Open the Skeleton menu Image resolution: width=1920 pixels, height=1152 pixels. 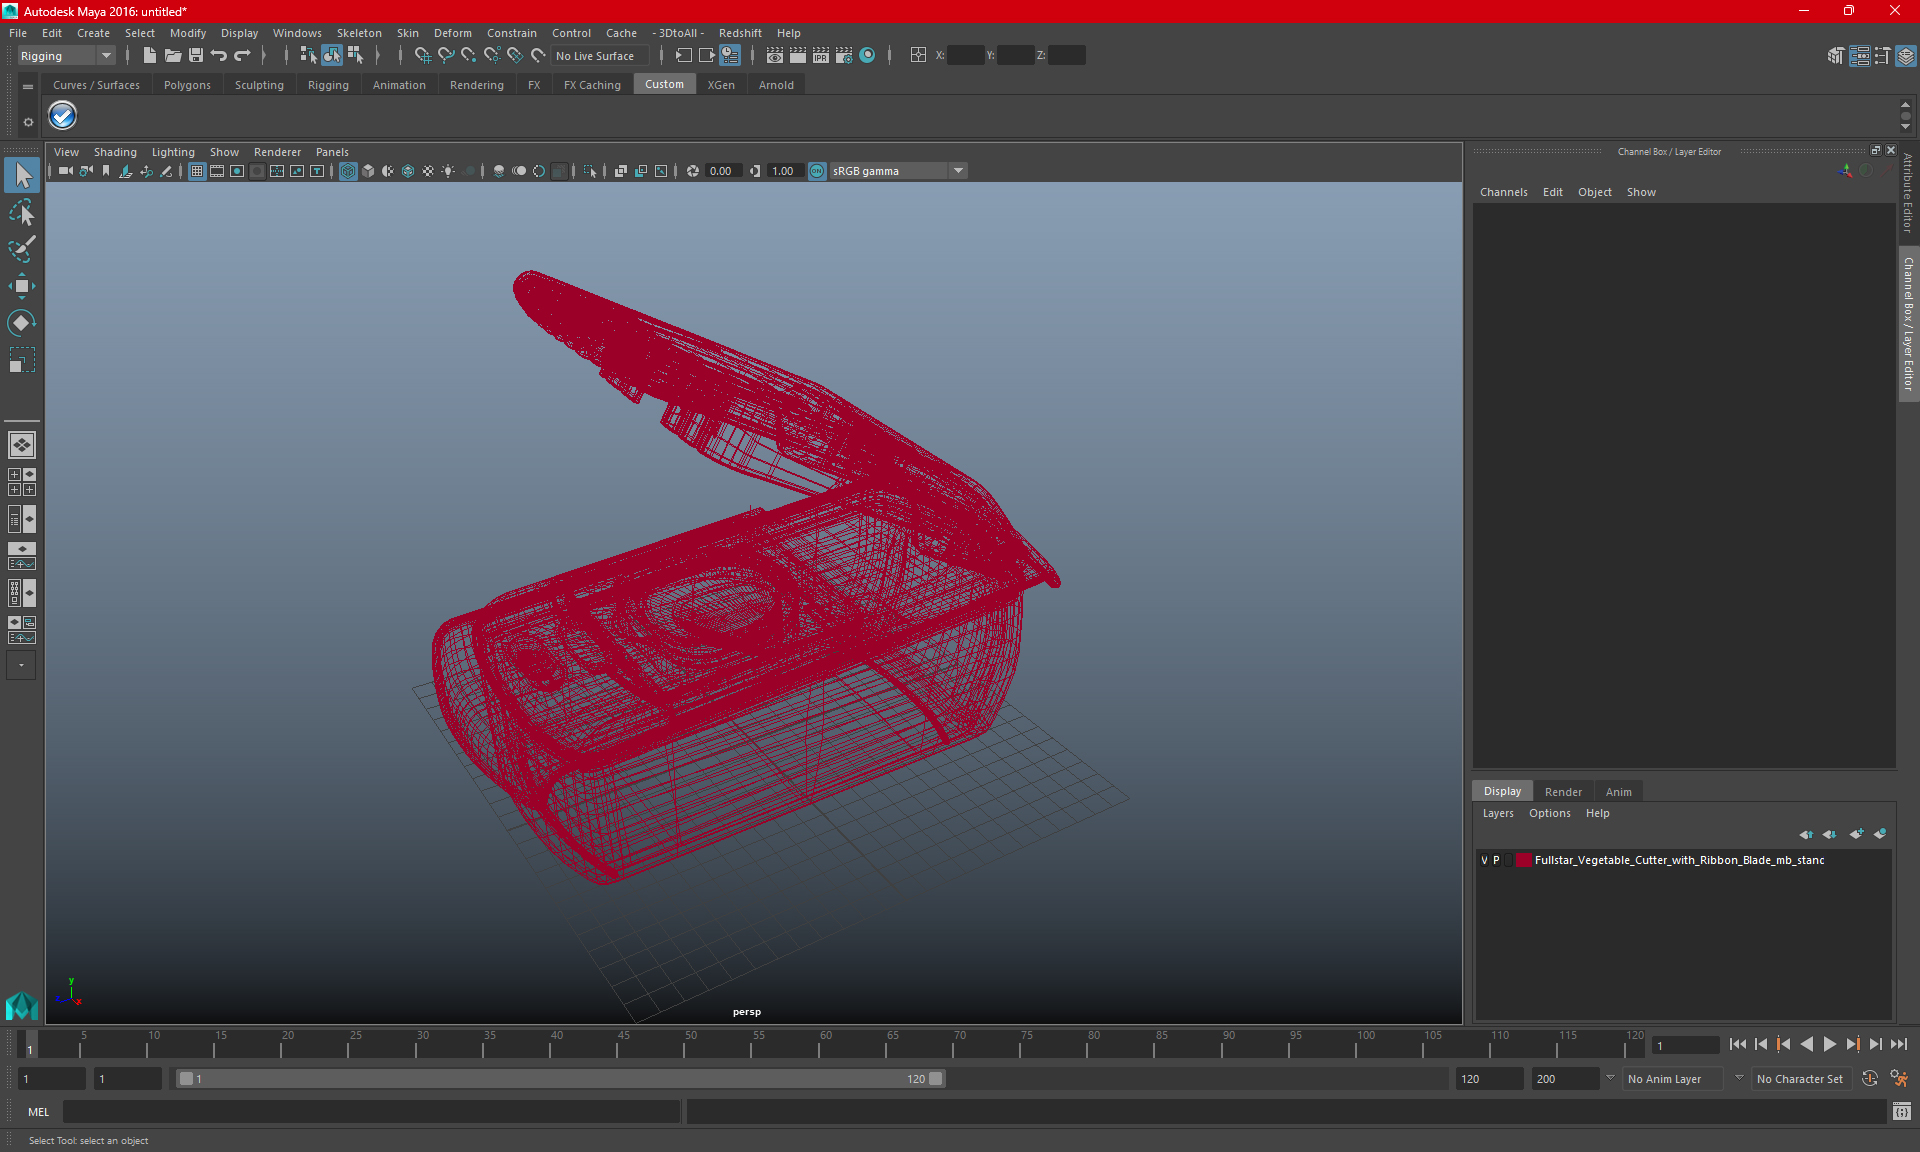[359, 33]
